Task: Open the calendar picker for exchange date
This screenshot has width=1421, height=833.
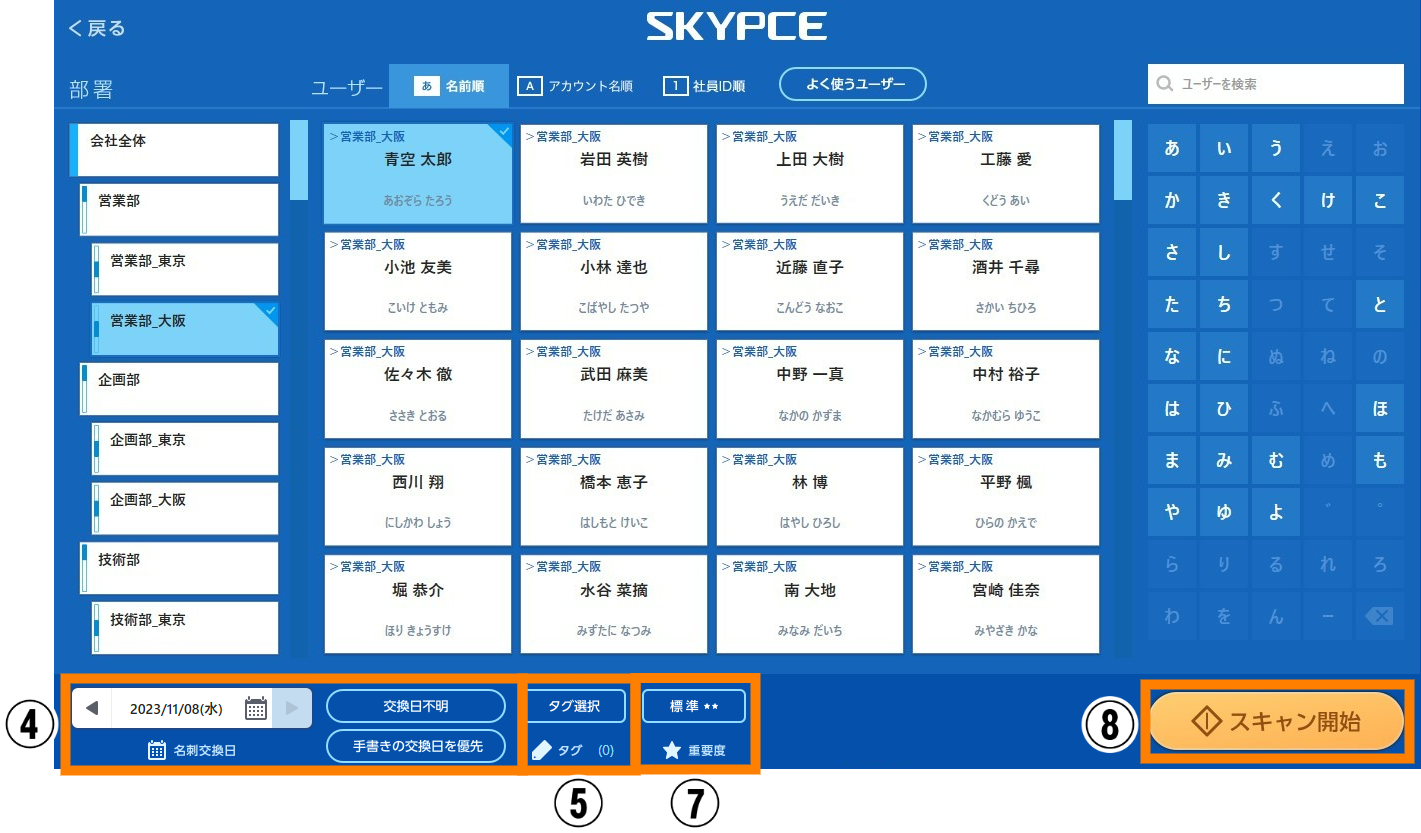Action: [256, 708]
